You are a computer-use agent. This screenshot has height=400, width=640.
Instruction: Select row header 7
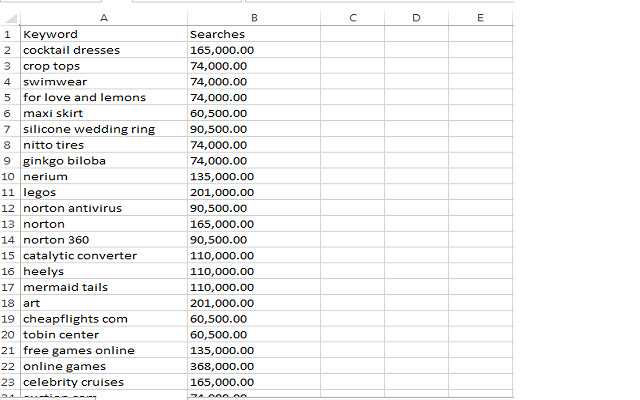point(8,129)
